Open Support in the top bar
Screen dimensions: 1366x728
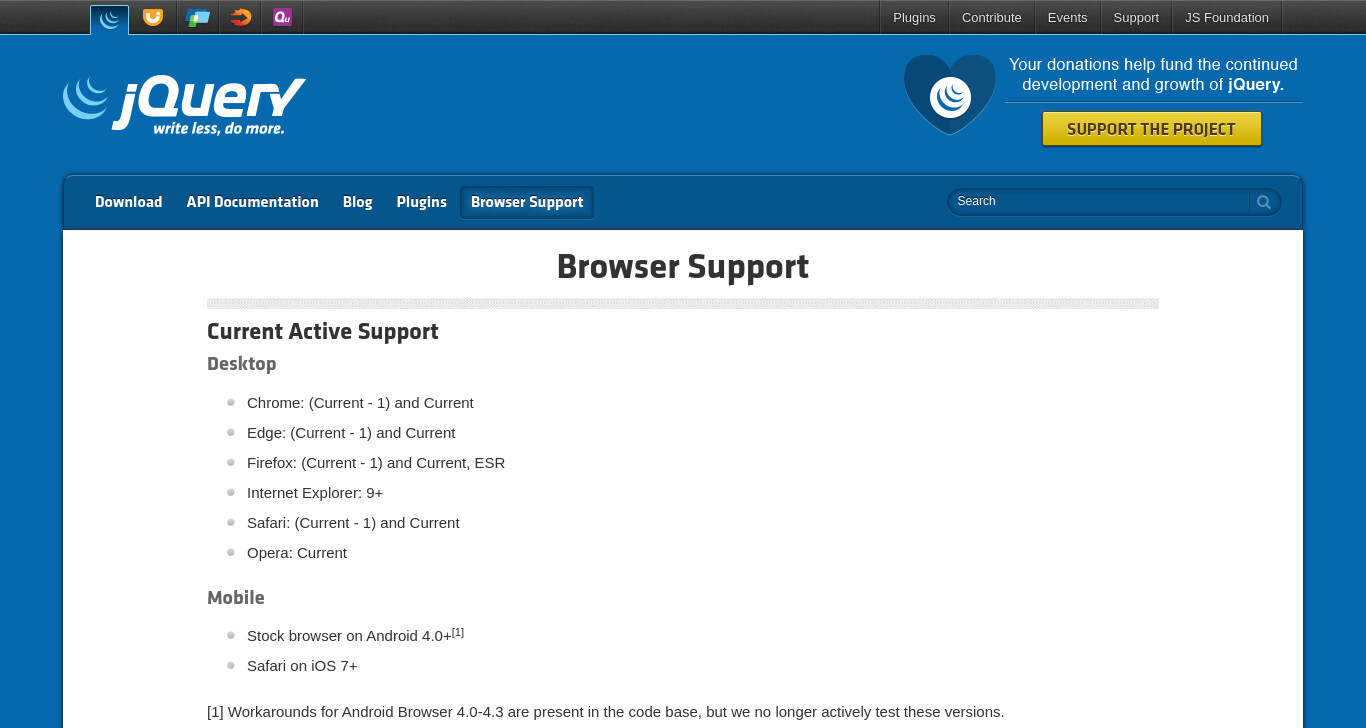[x=1136, y=17]
